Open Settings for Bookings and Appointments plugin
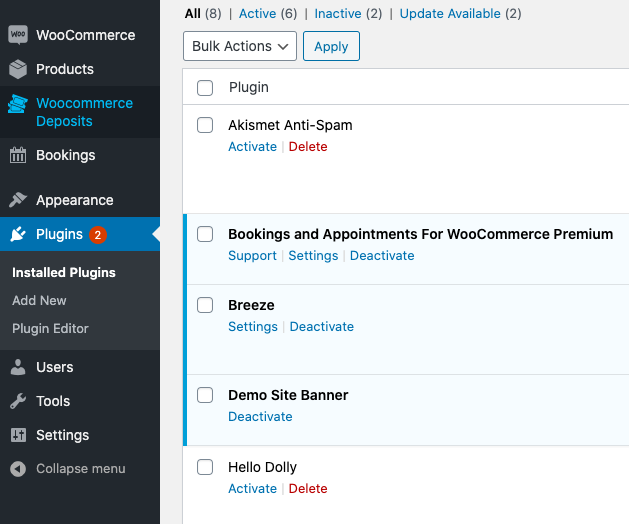The image size is (629, 524). 313,256
